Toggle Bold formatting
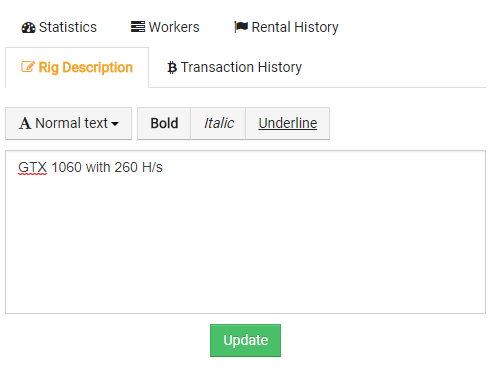Viewport: 493px width, 374px height. (164, 123)
